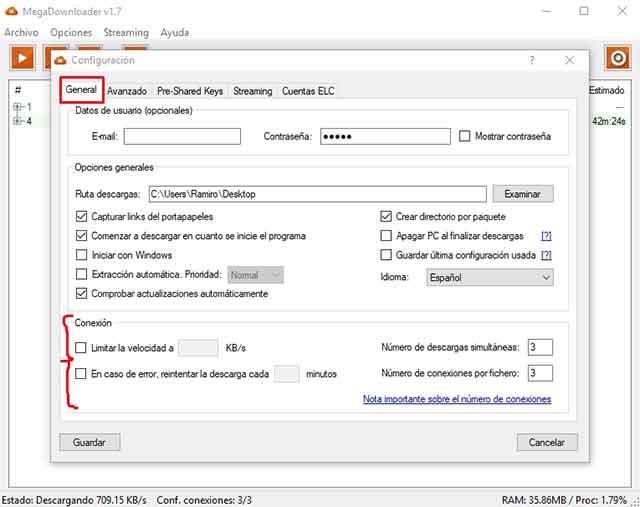Screen dimensions: 640x507
Task: Click the Configuración dialog cloud icon
Action: pyautogui.click(x=61, y=60)
